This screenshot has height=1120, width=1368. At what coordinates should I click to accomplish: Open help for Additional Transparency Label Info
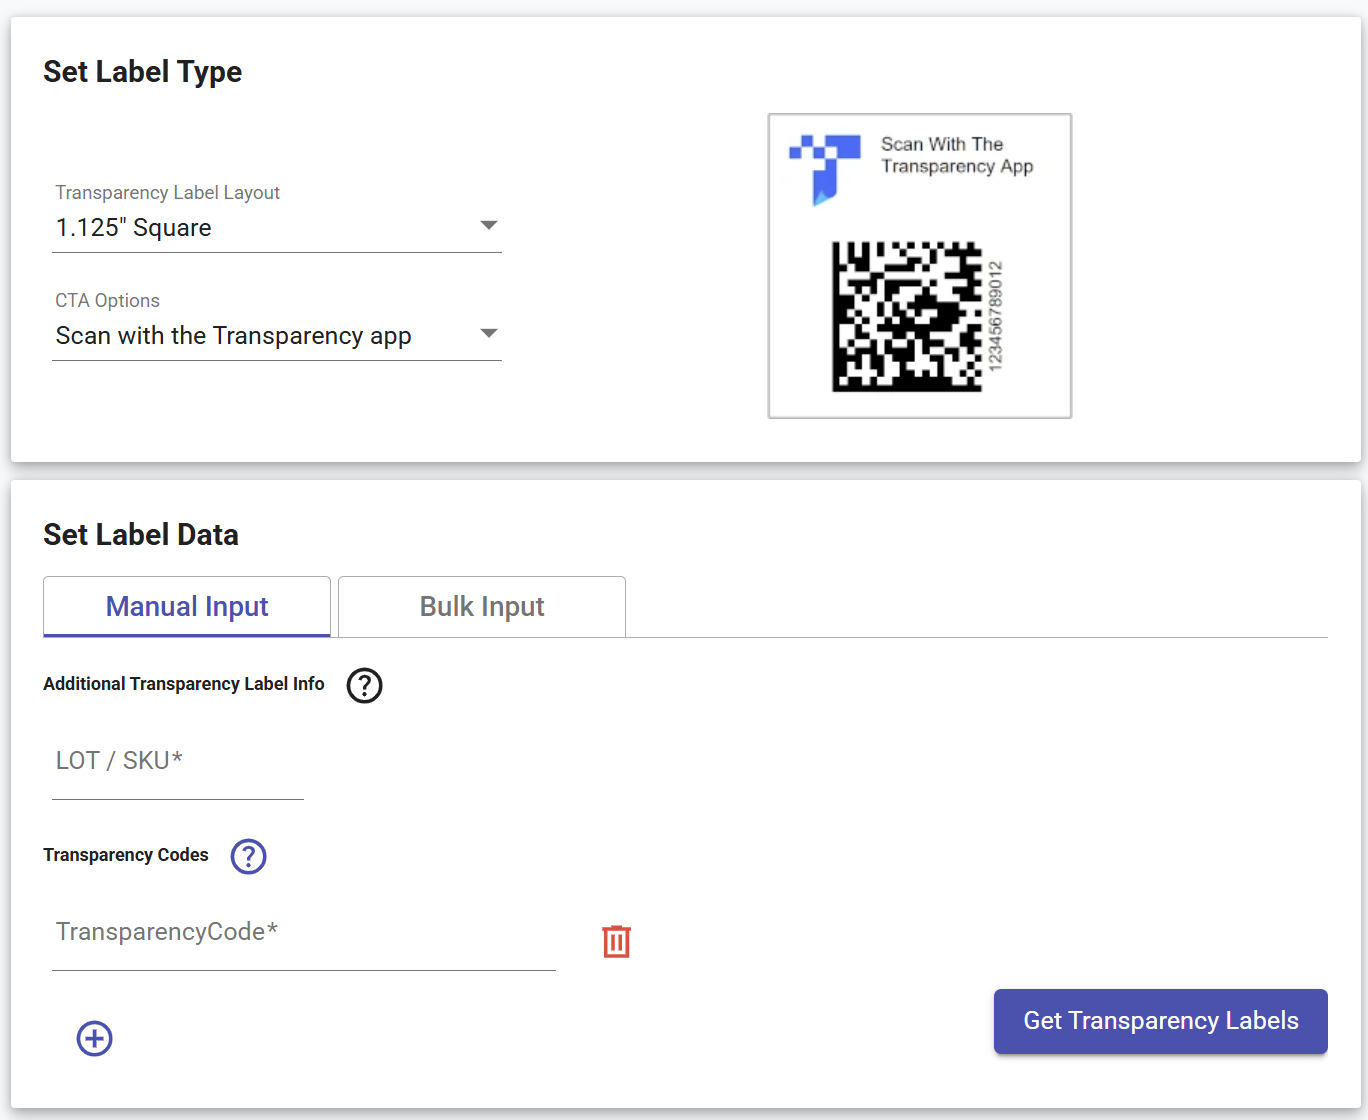point(364,685)
